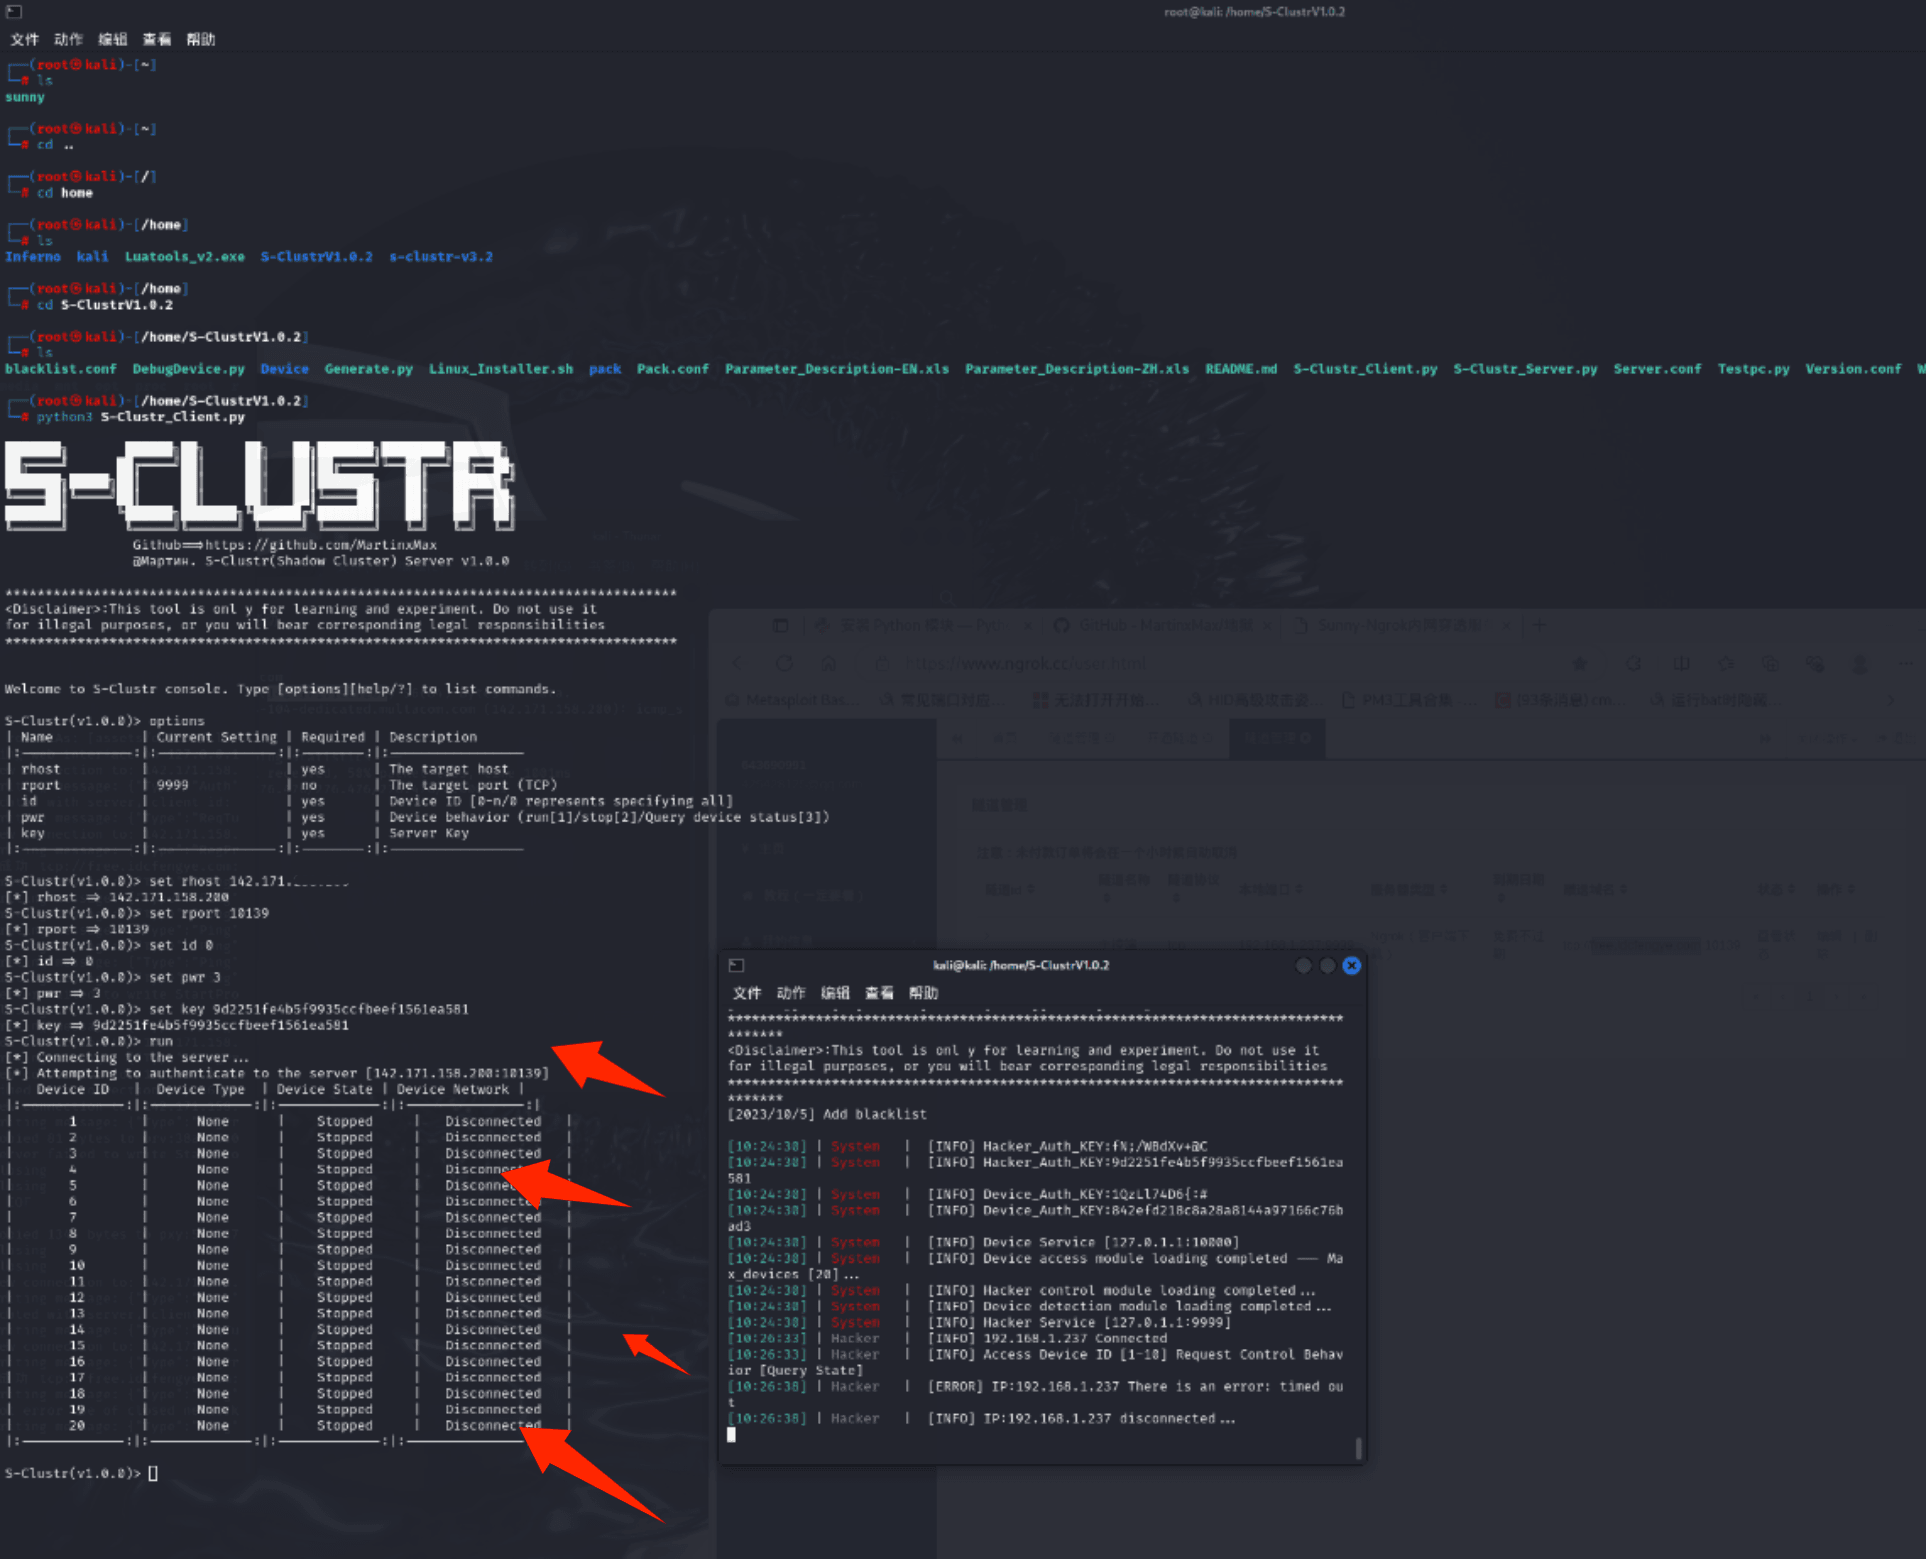Click bookmark star icon in address bar

coord(1580,663)
